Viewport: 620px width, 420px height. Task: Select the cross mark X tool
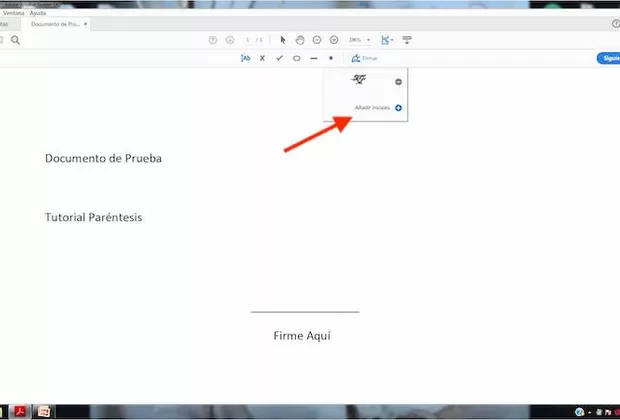tap(262, 58)
